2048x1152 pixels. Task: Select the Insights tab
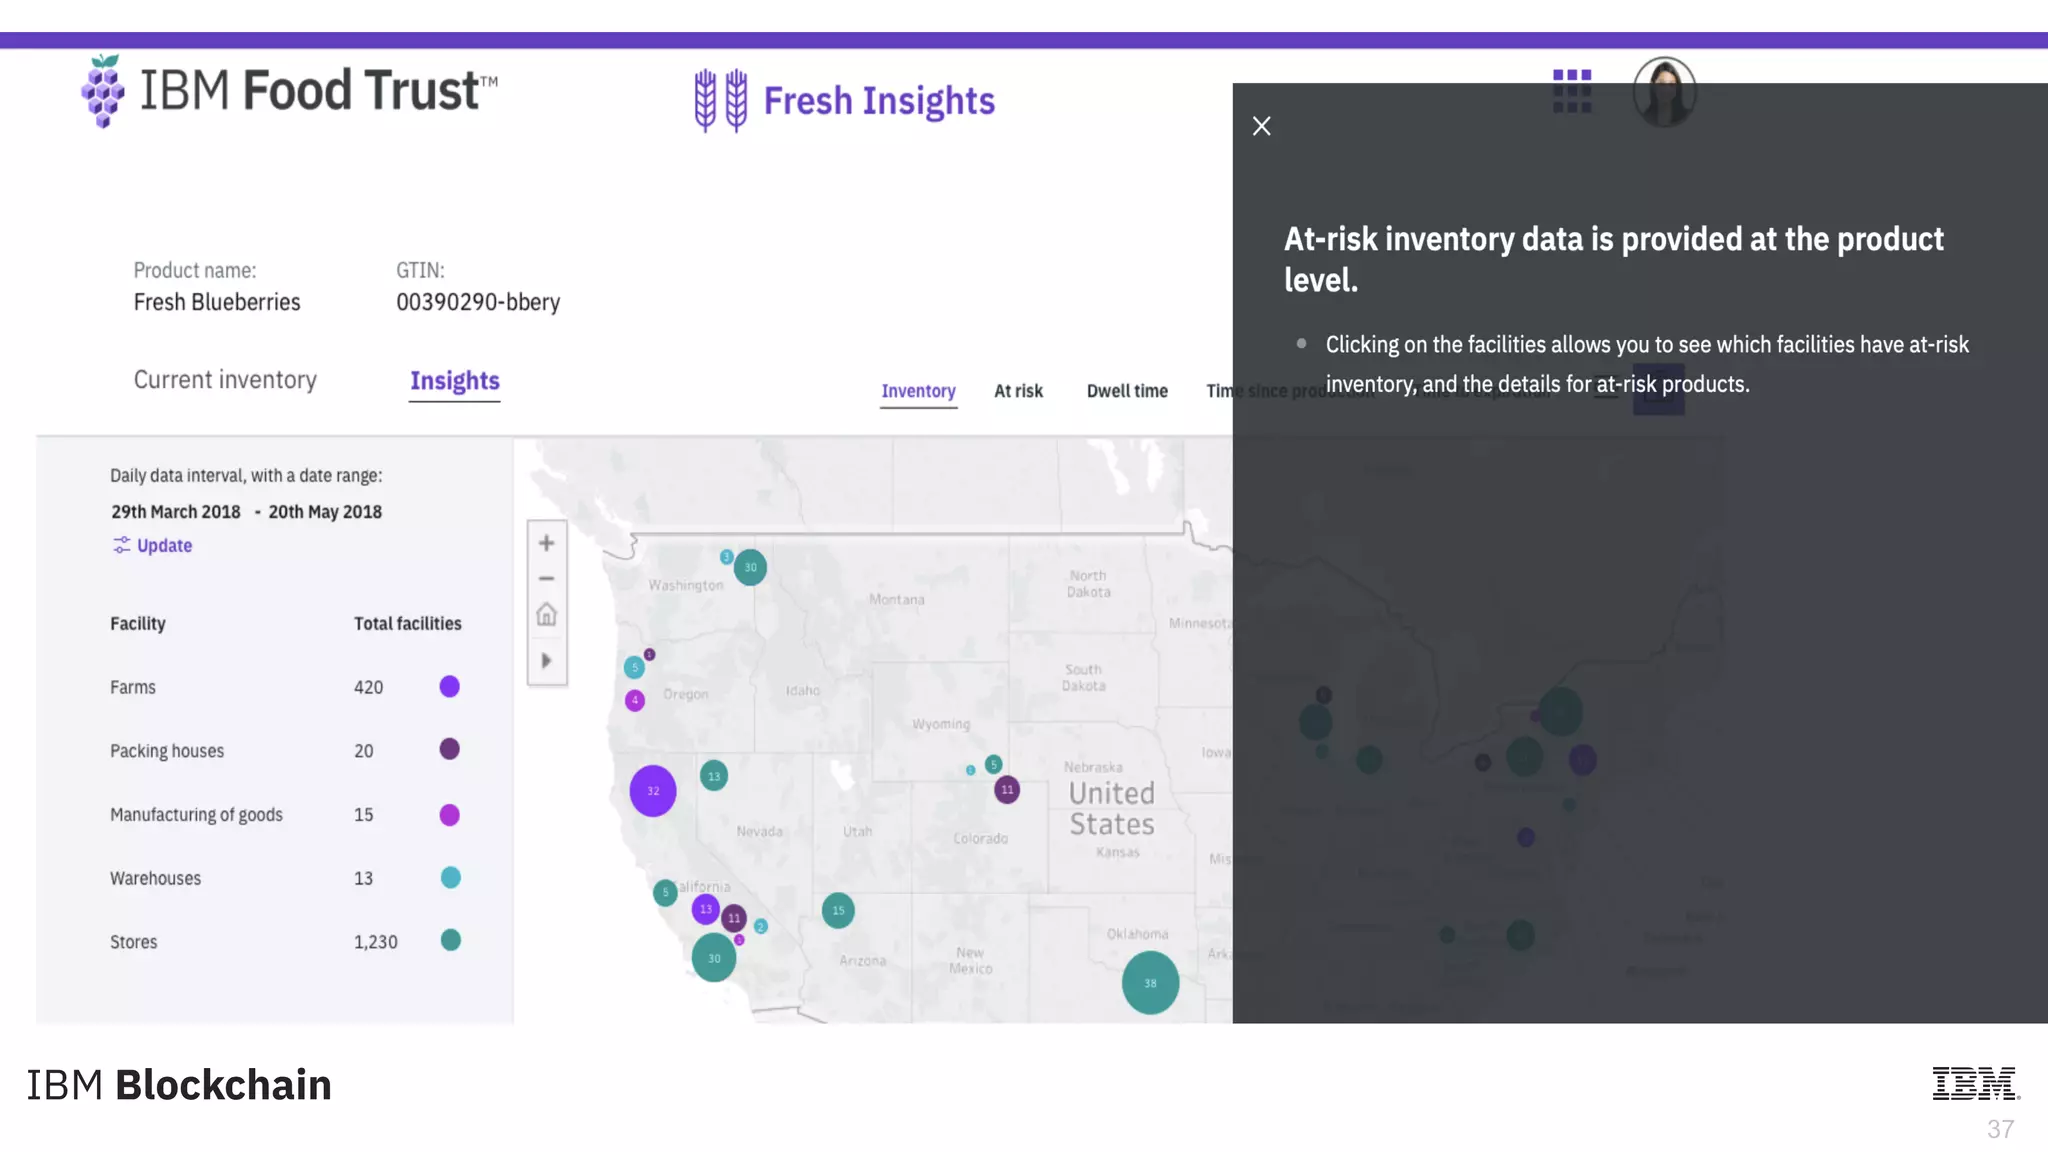[x=454, y=381]
